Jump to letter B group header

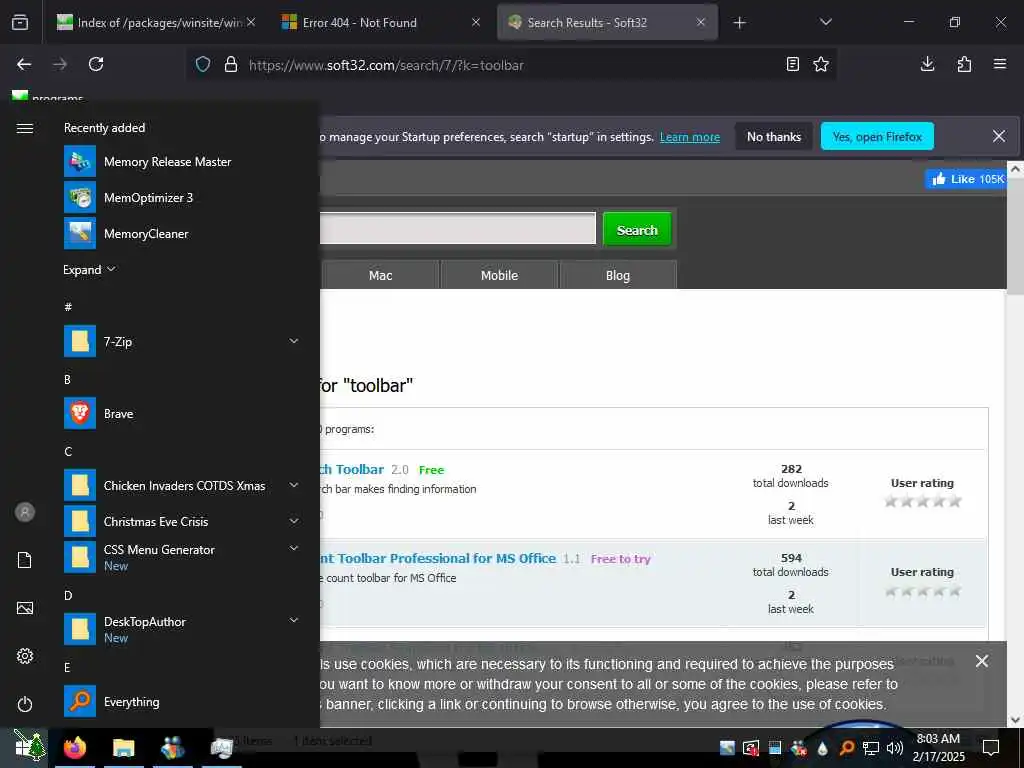67,379
